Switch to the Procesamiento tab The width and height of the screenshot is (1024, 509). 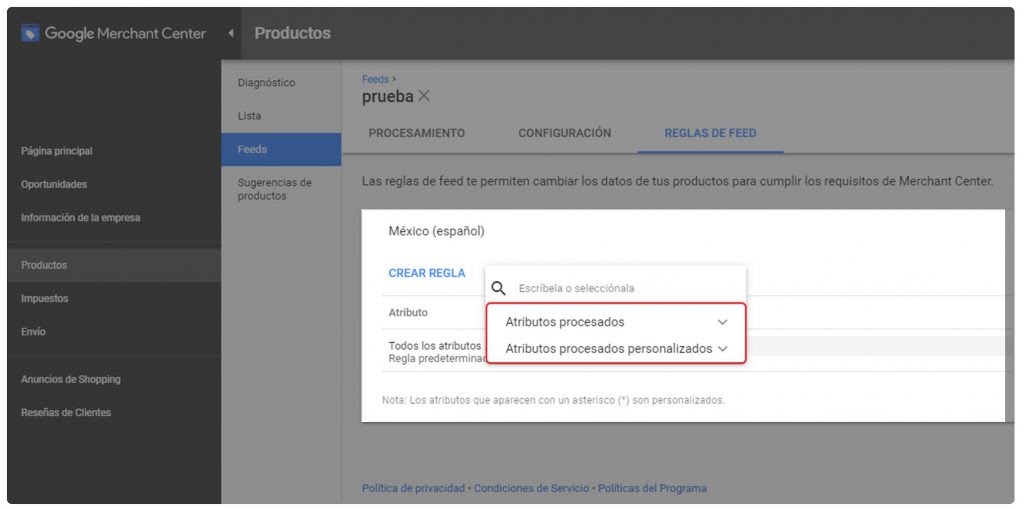pos(416,133)
